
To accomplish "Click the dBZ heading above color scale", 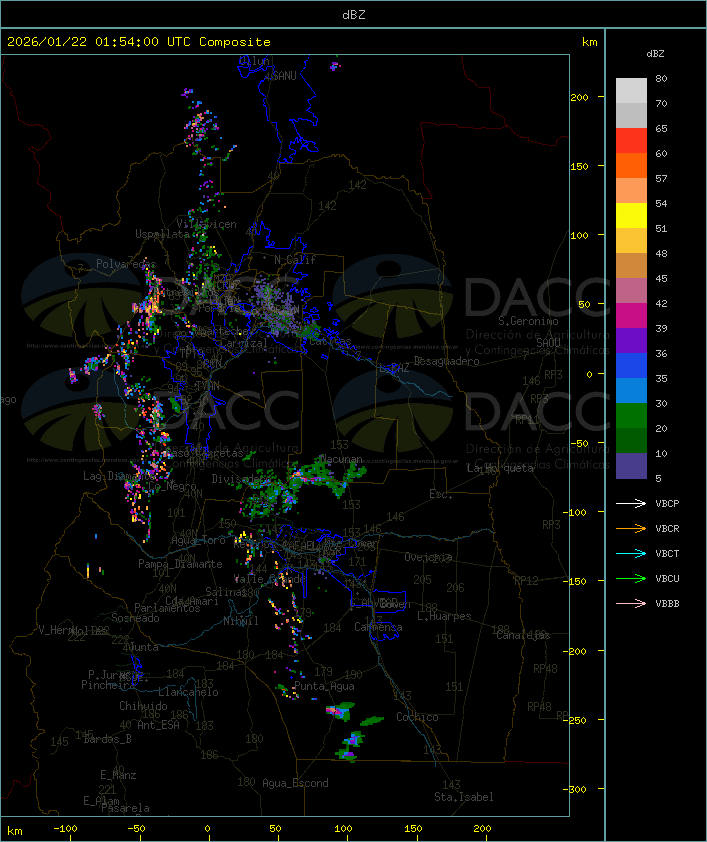I will pos(655,53).
